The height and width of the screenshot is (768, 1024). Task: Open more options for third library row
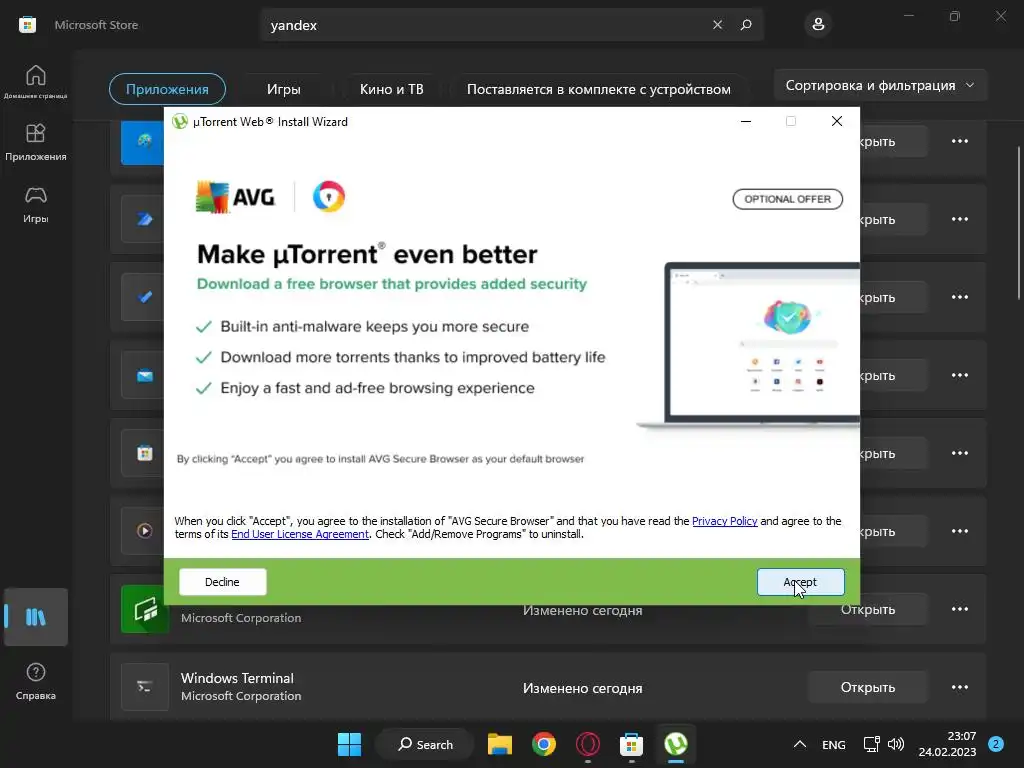tap(959, 297)
